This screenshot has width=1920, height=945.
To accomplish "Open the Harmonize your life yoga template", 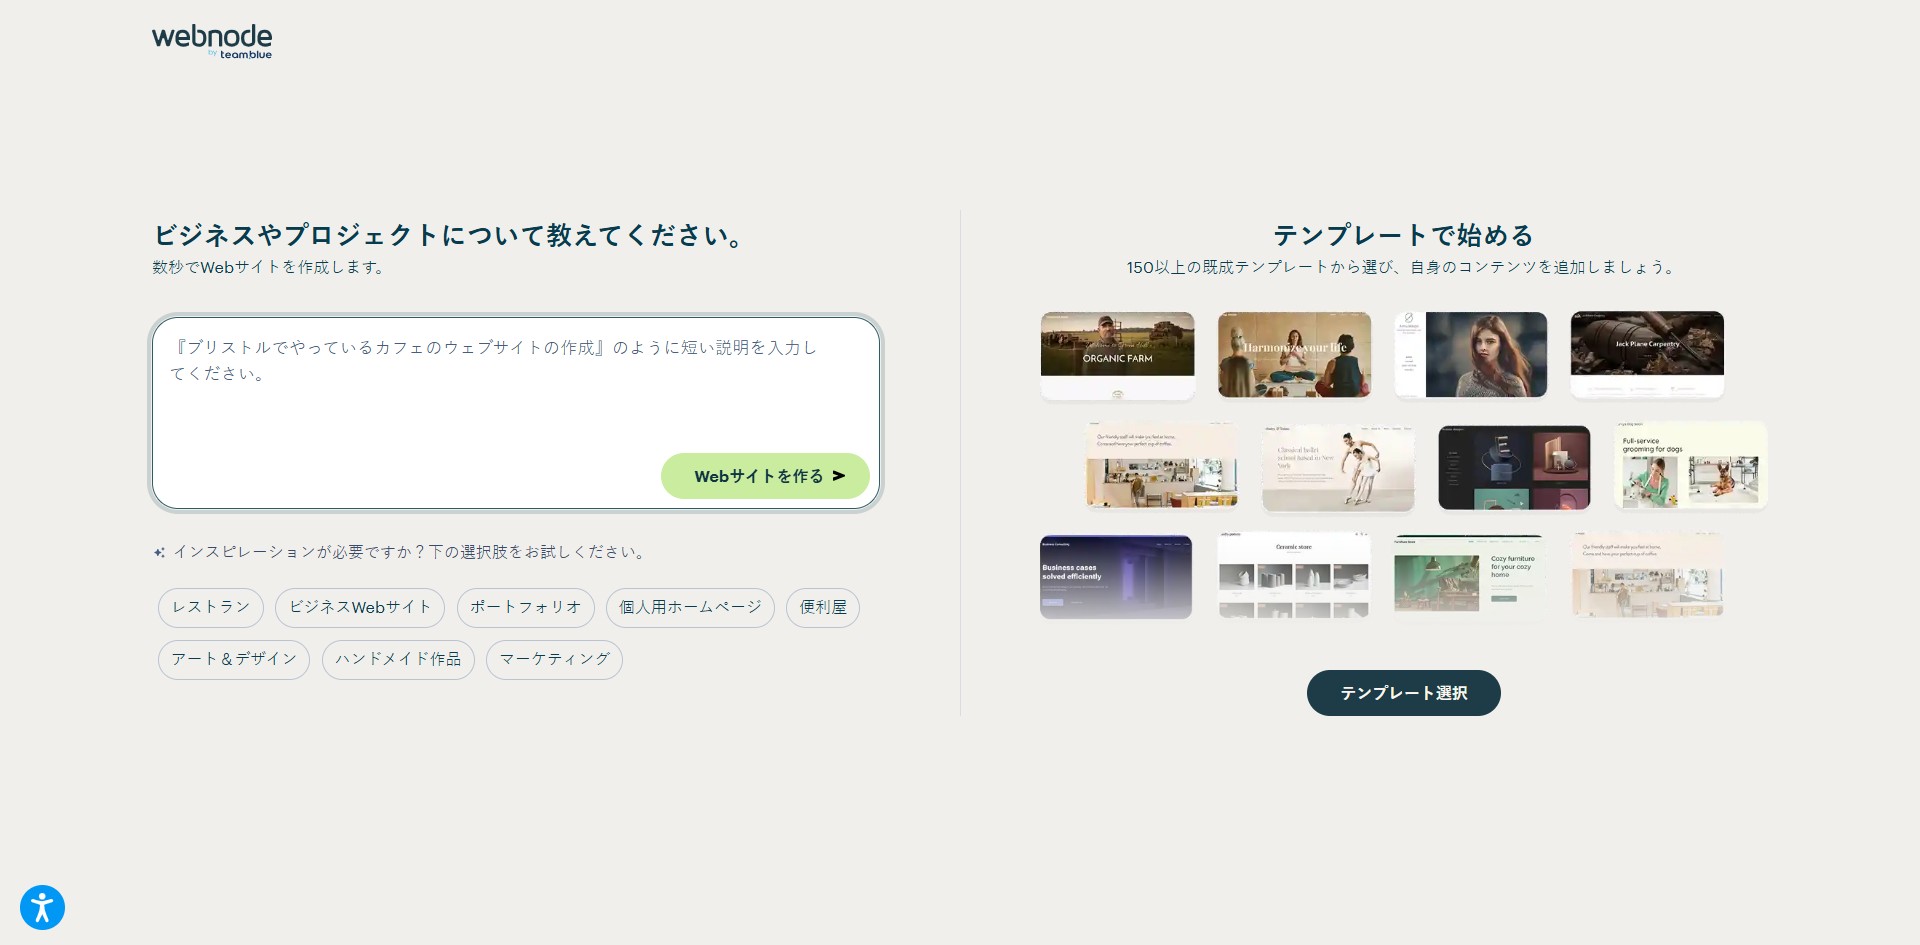I will click(1294, 355).
